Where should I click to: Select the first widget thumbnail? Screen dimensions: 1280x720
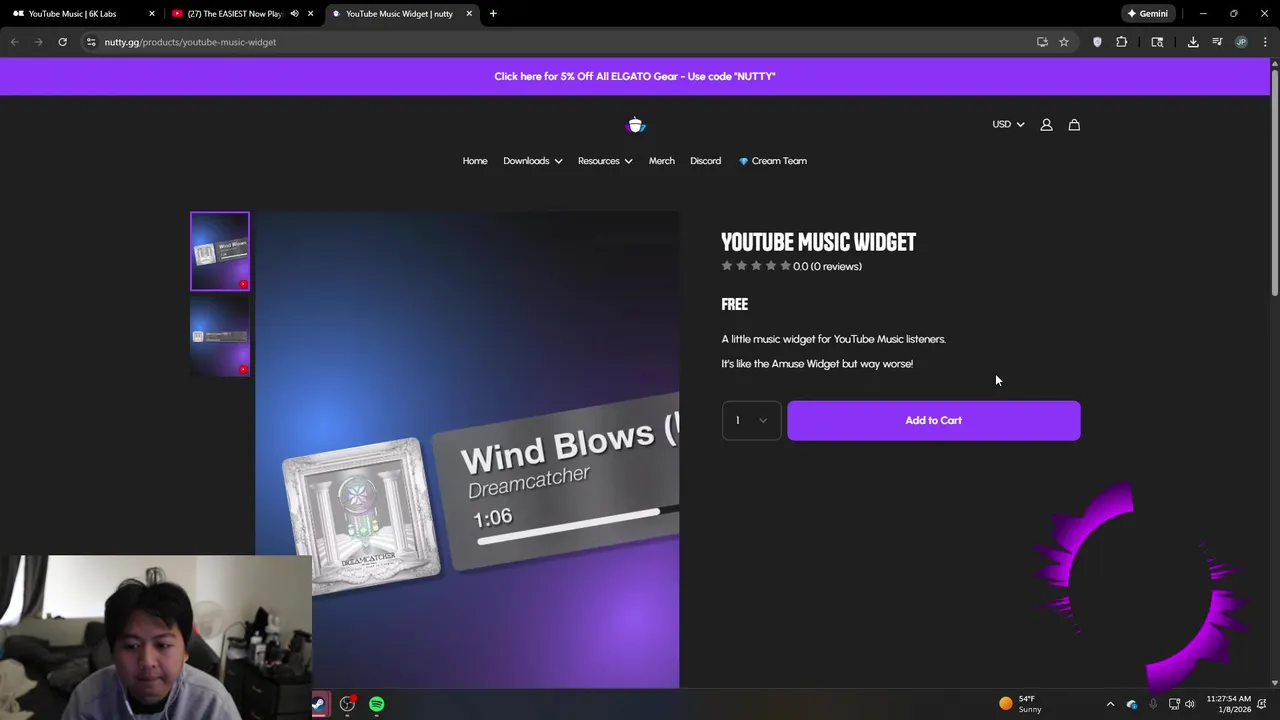220,251
